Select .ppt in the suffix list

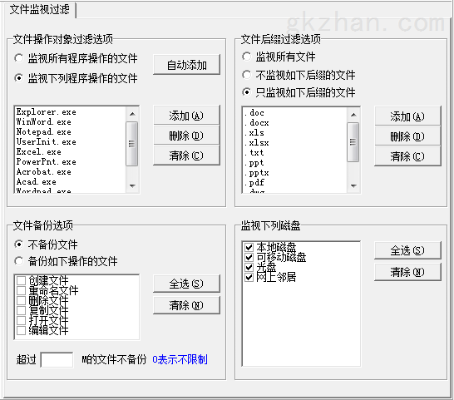[x=254, y=163]
